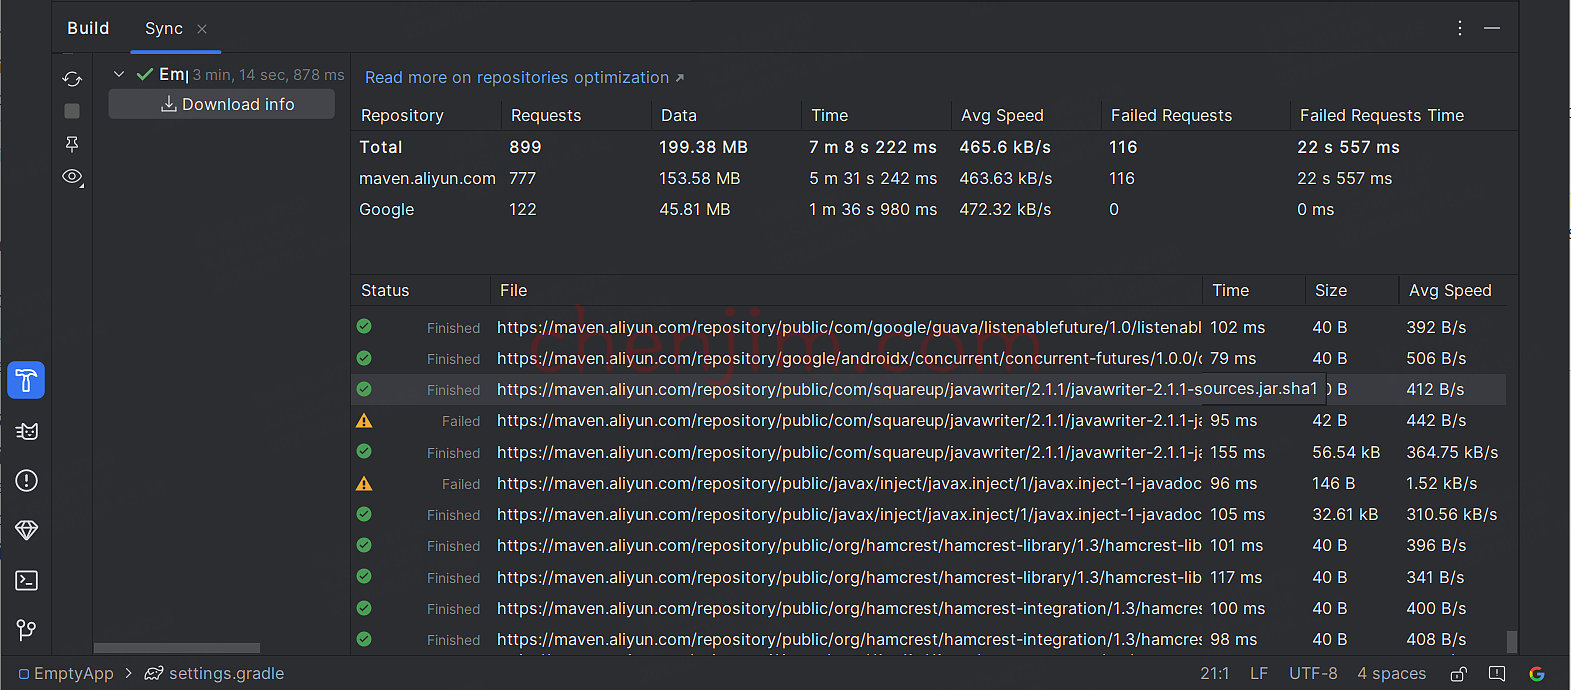1571x690 pixels.
Task: Click the 21:1 cursor position indicator
Action: pyautogui.click(x=1214, y=674)
